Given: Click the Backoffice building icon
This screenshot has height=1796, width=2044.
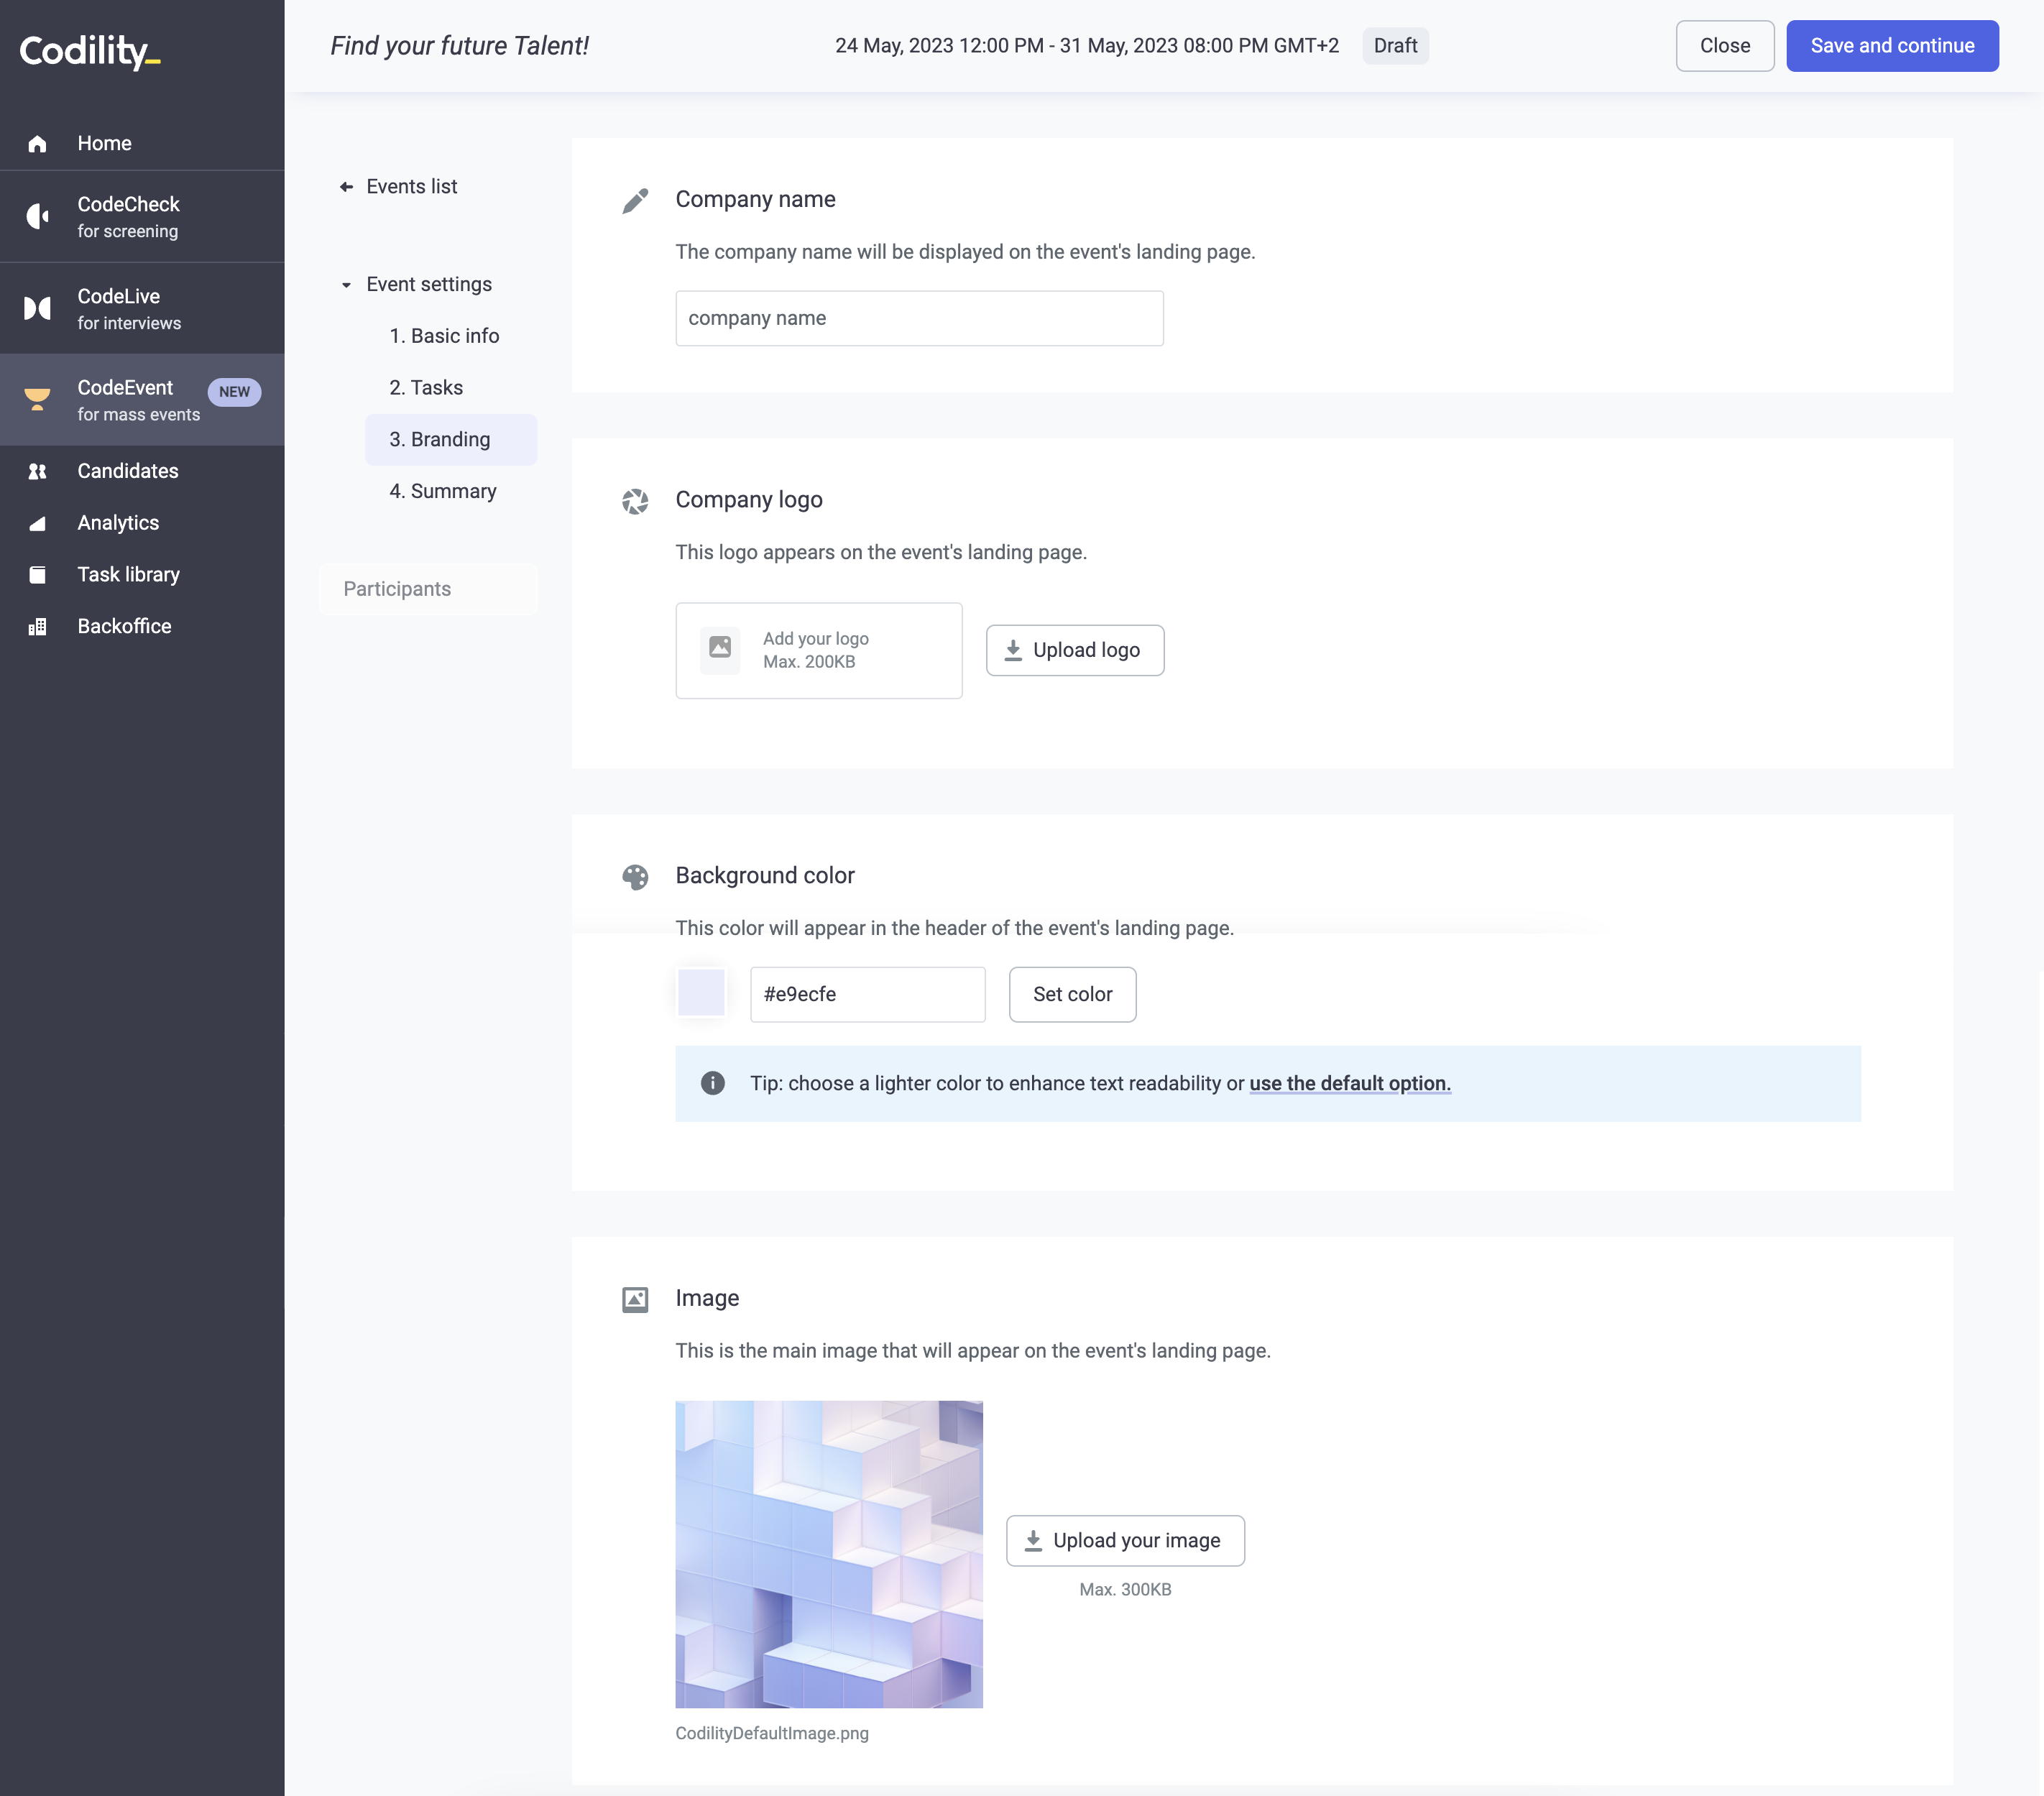Looking at the screenshot, I should 37,627.
